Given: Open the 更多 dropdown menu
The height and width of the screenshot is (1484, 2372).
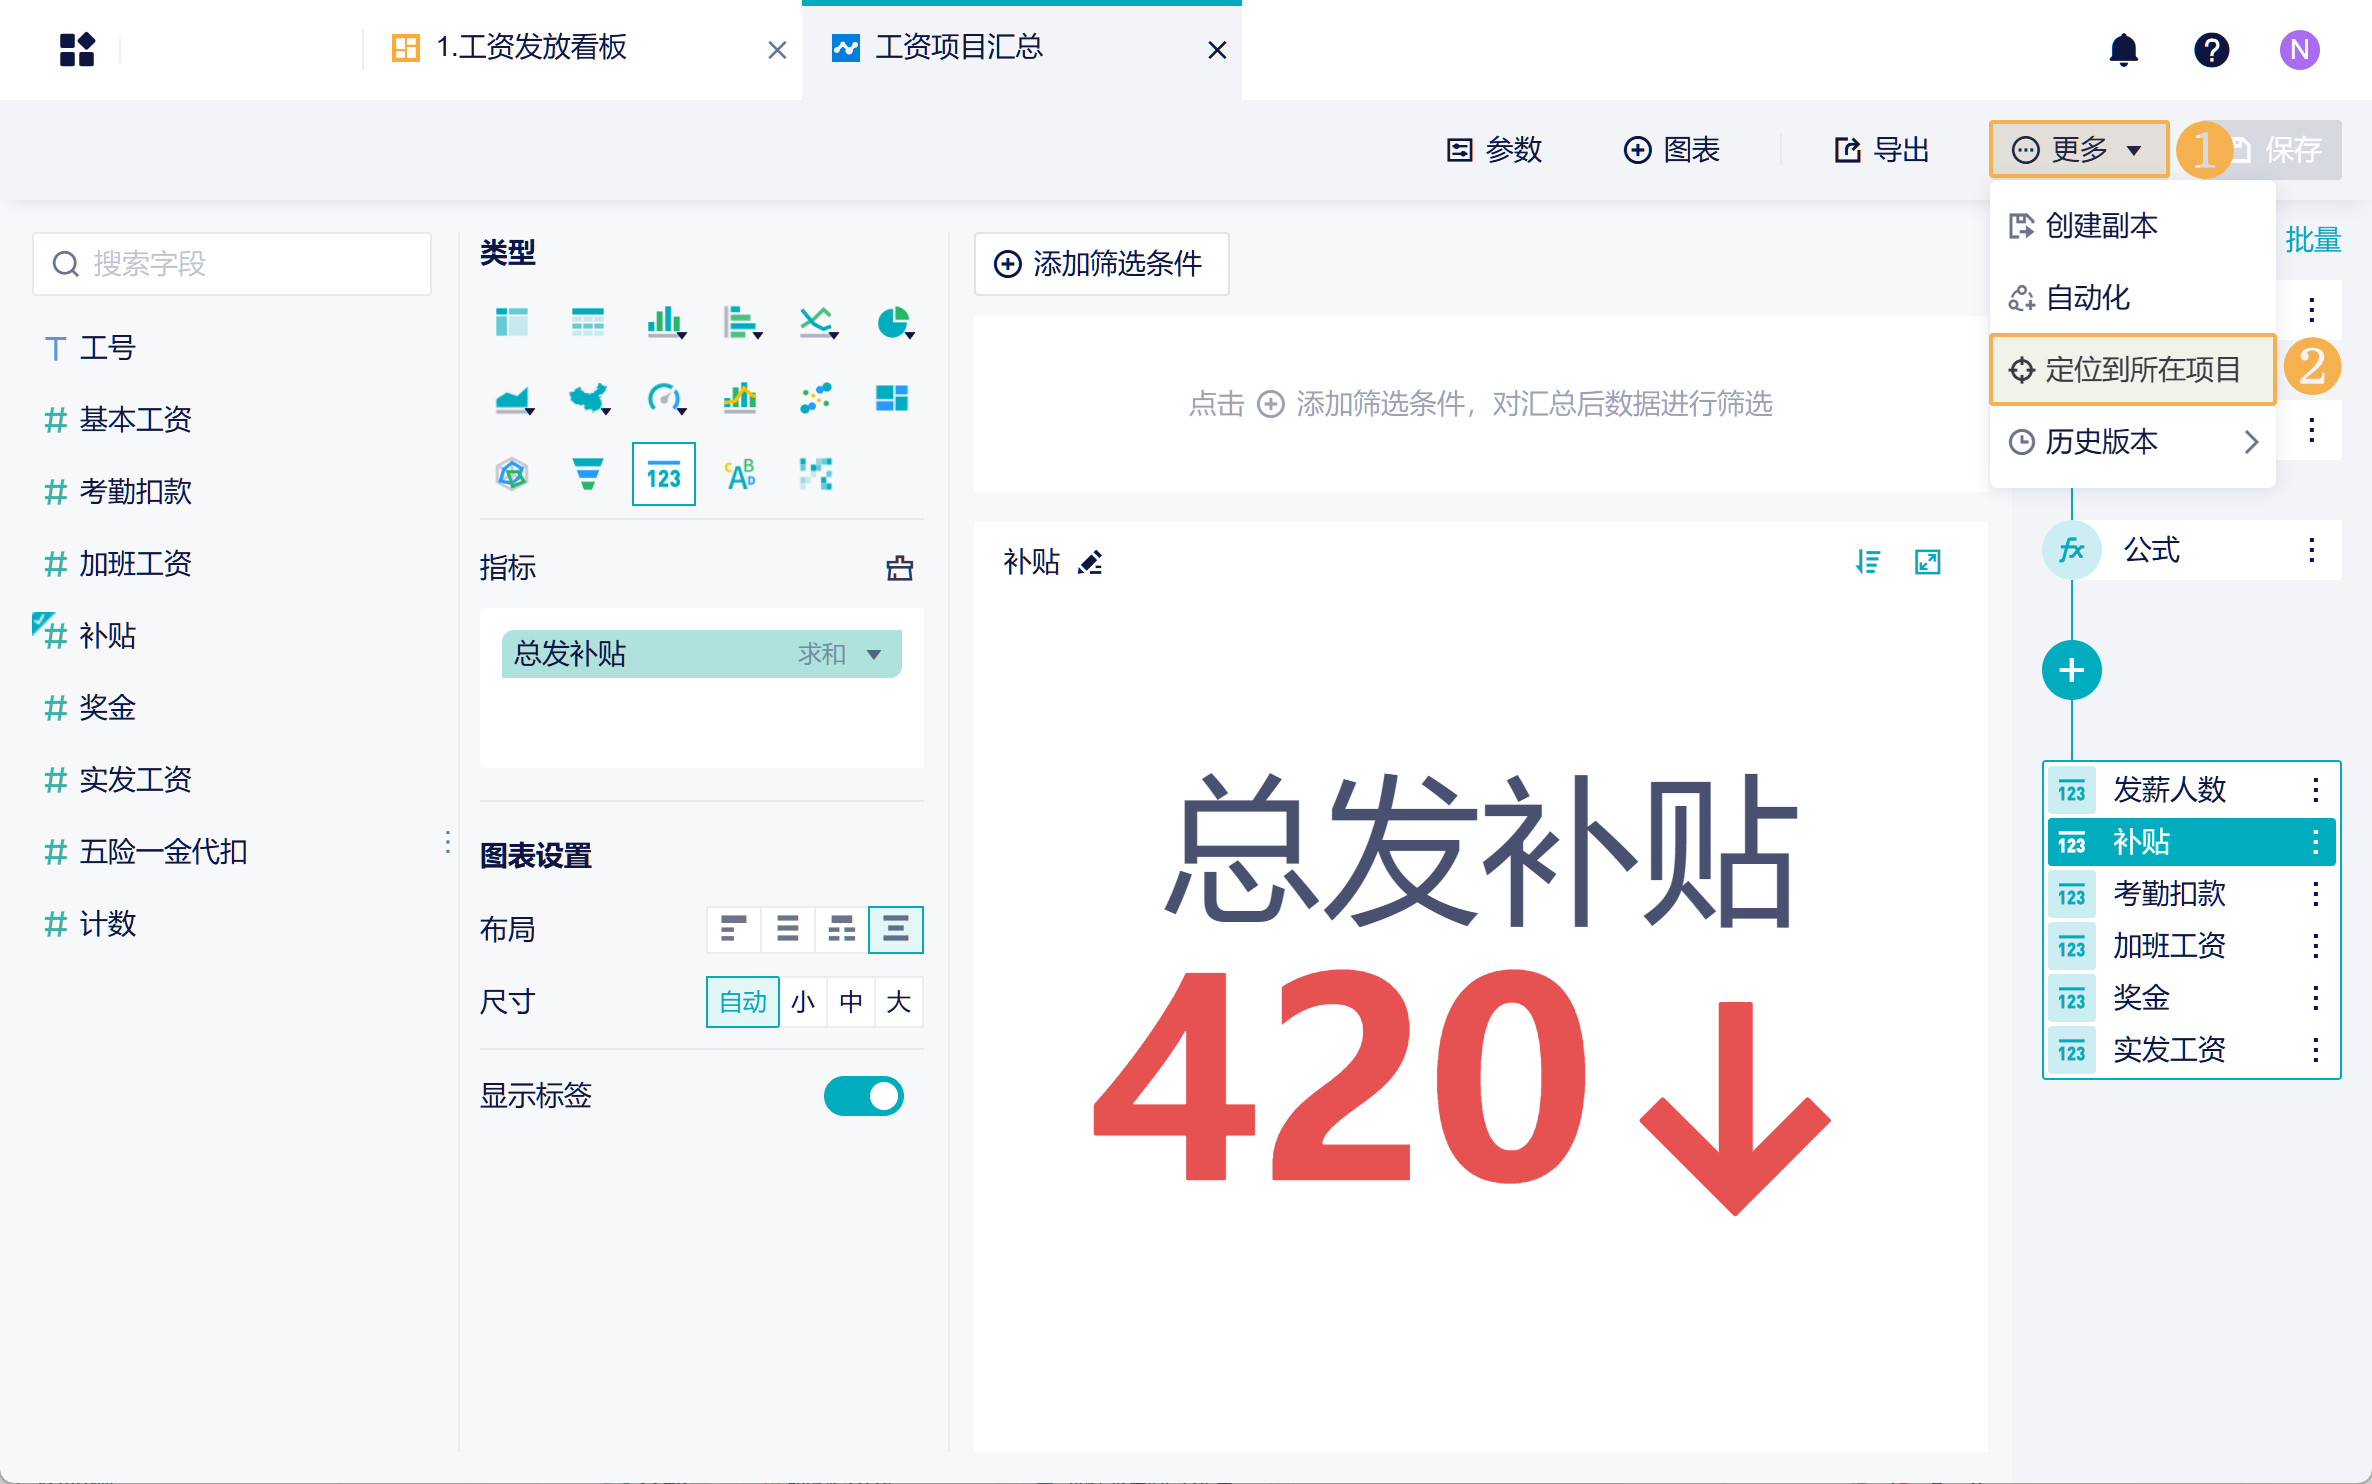Looking at the screenshot, I should pyautogui.click(x=2078, y=150).
